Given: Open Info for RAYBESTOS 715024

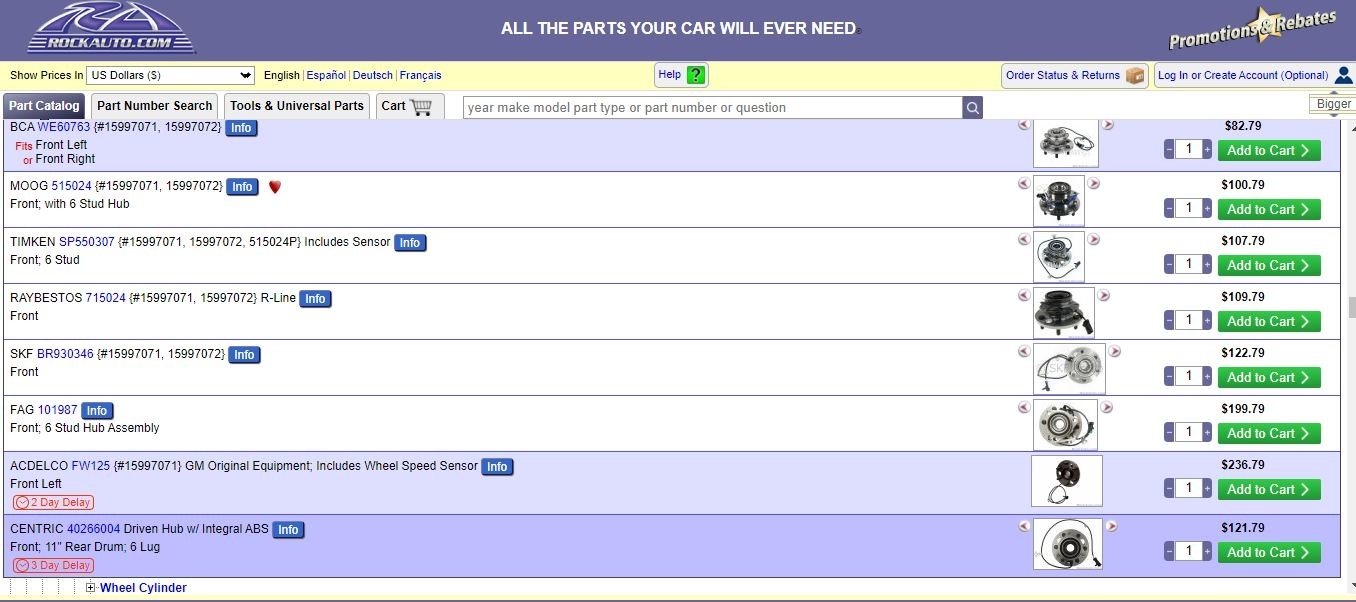Looking at the screenshot, I should (315, 299).
